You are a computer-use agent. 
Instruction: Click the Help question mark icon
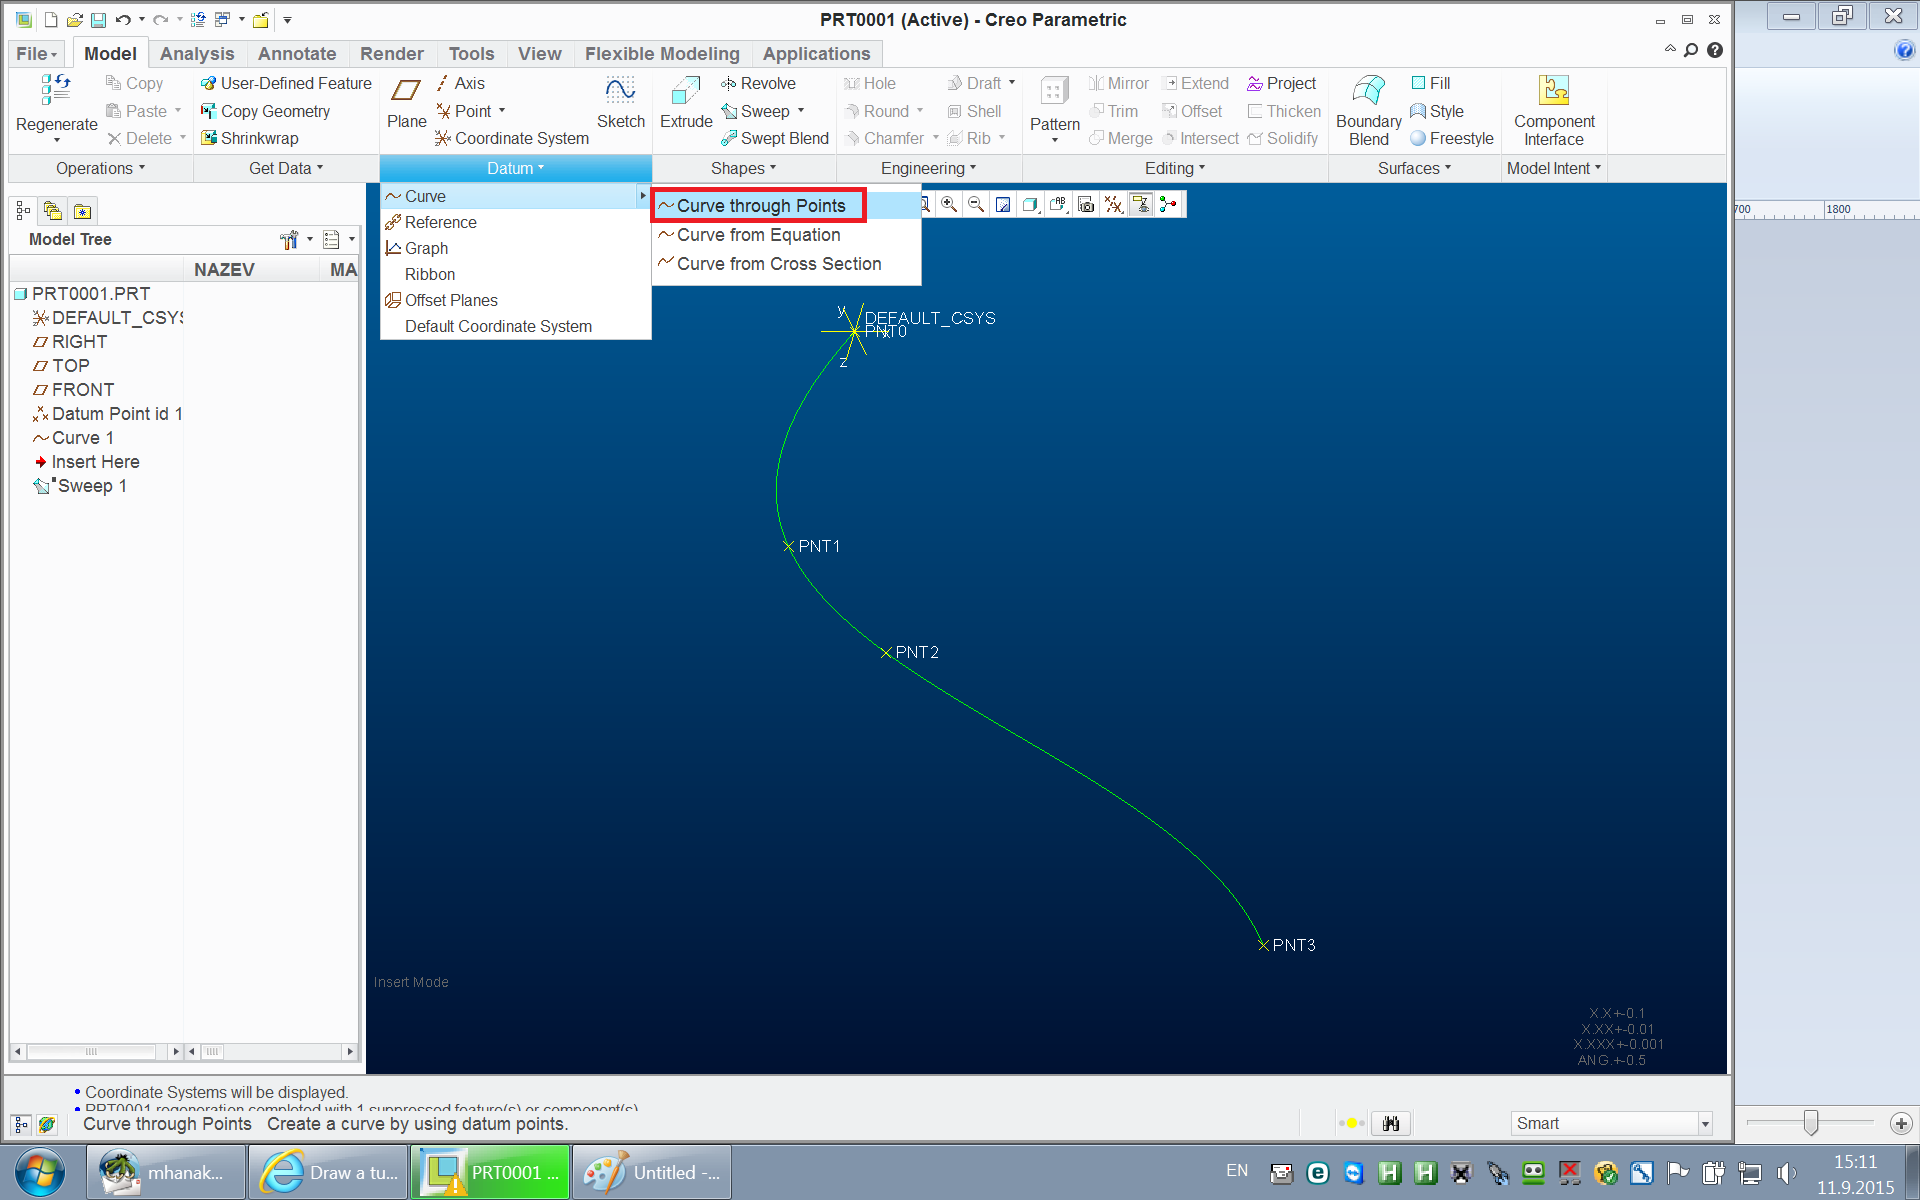click(1715, 50)
